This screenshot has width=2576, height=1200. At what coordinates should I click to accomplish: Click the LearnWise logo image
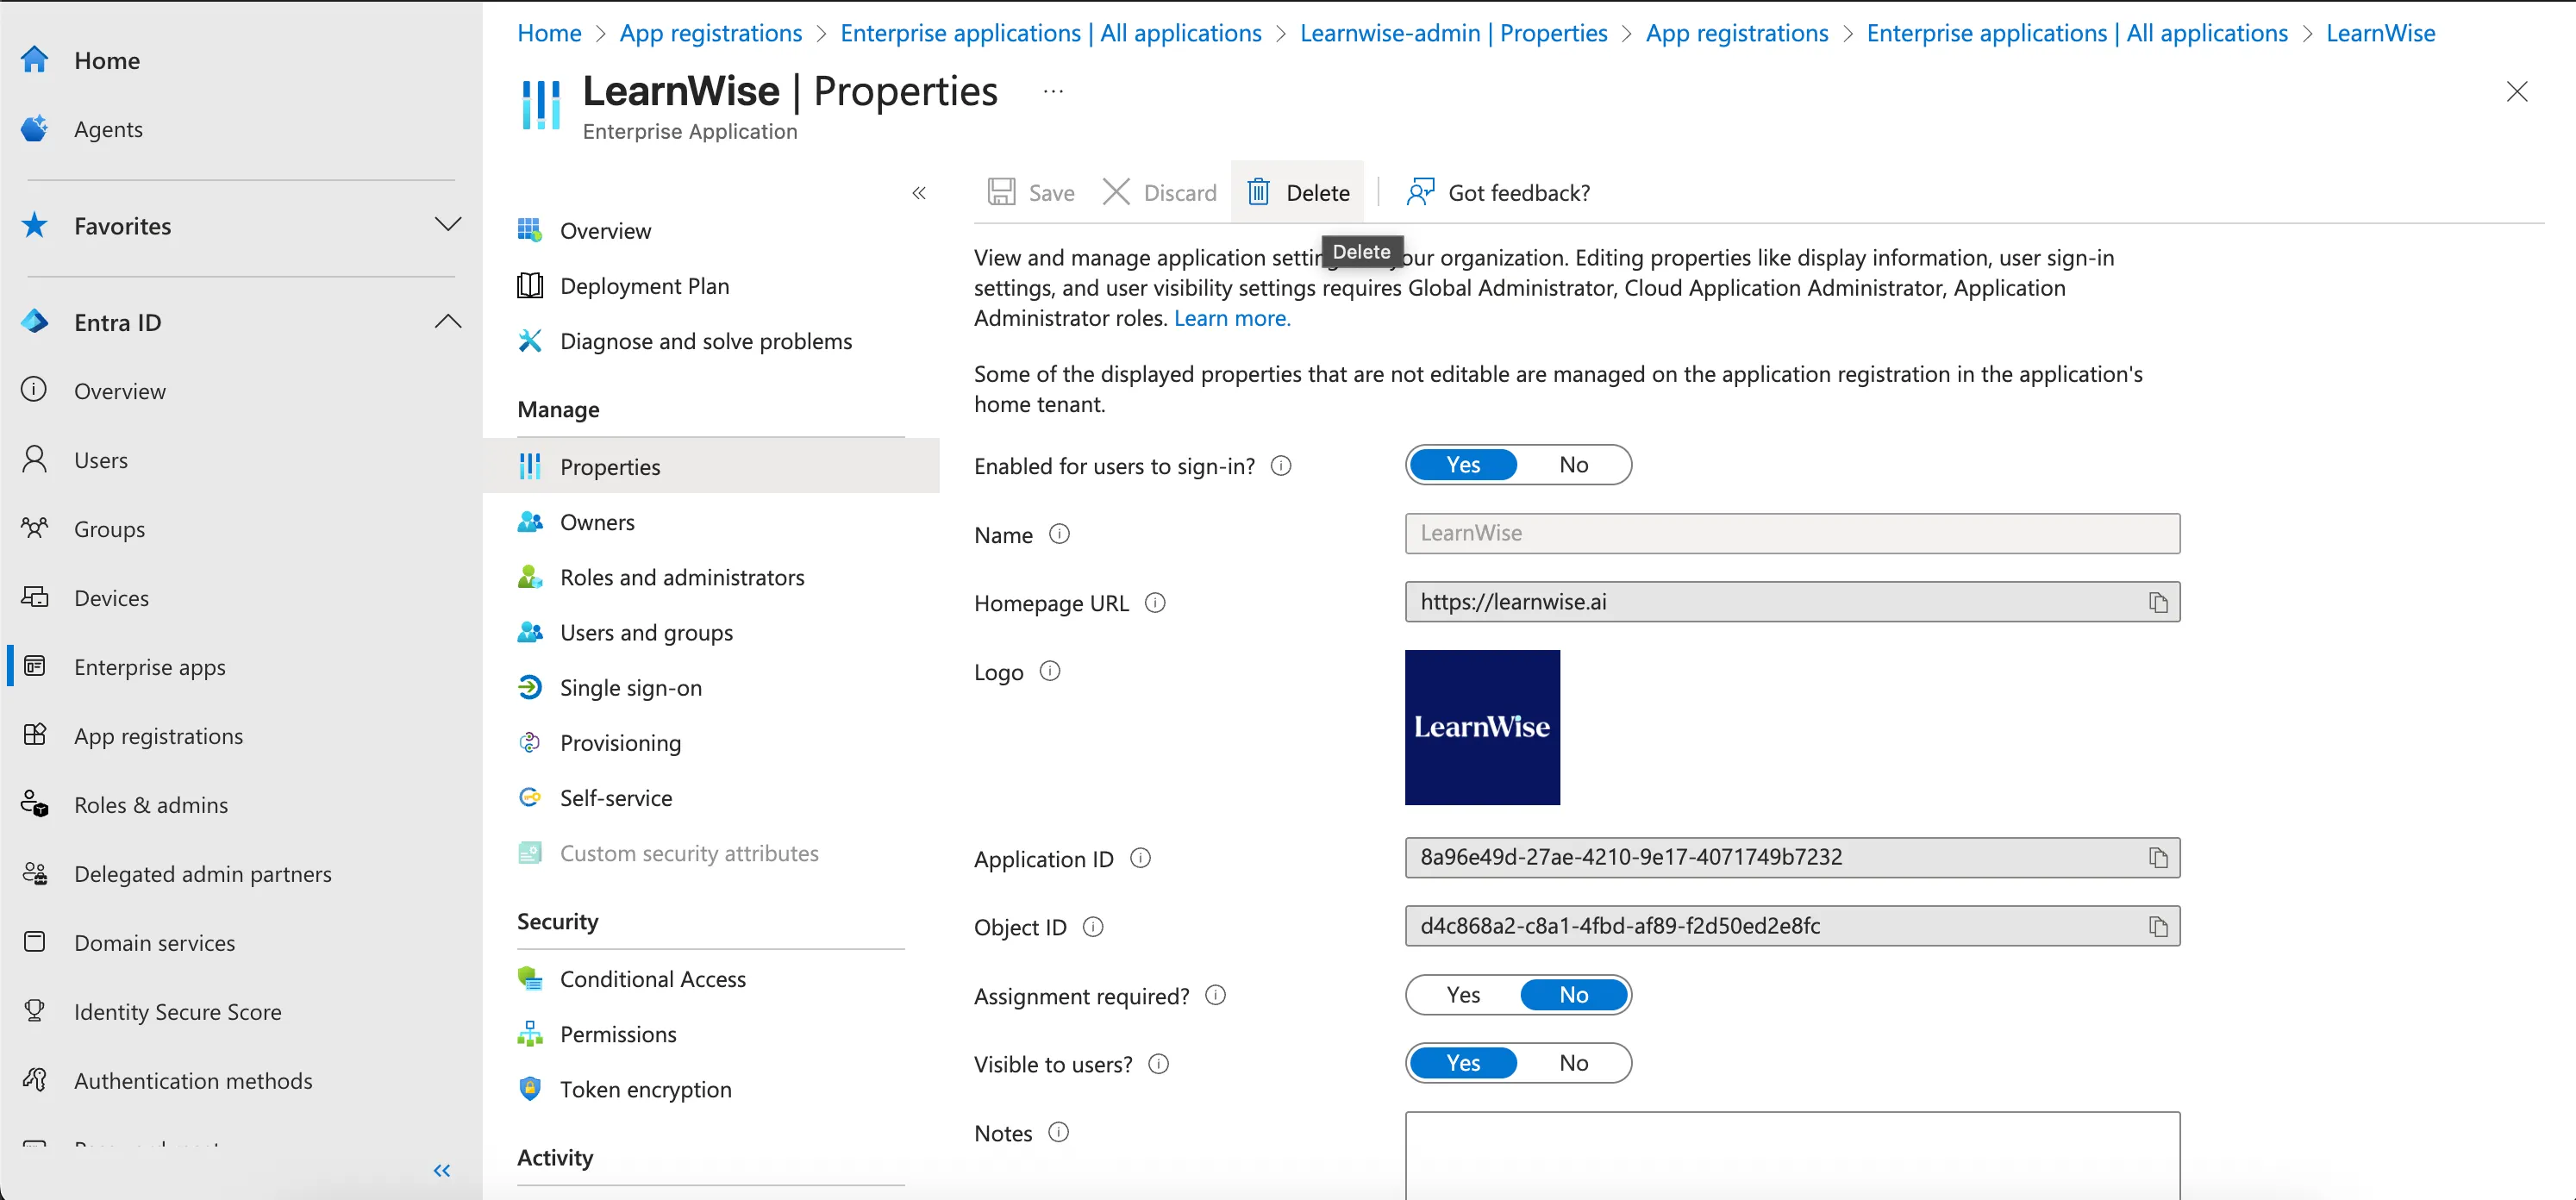pos(1482,727)
